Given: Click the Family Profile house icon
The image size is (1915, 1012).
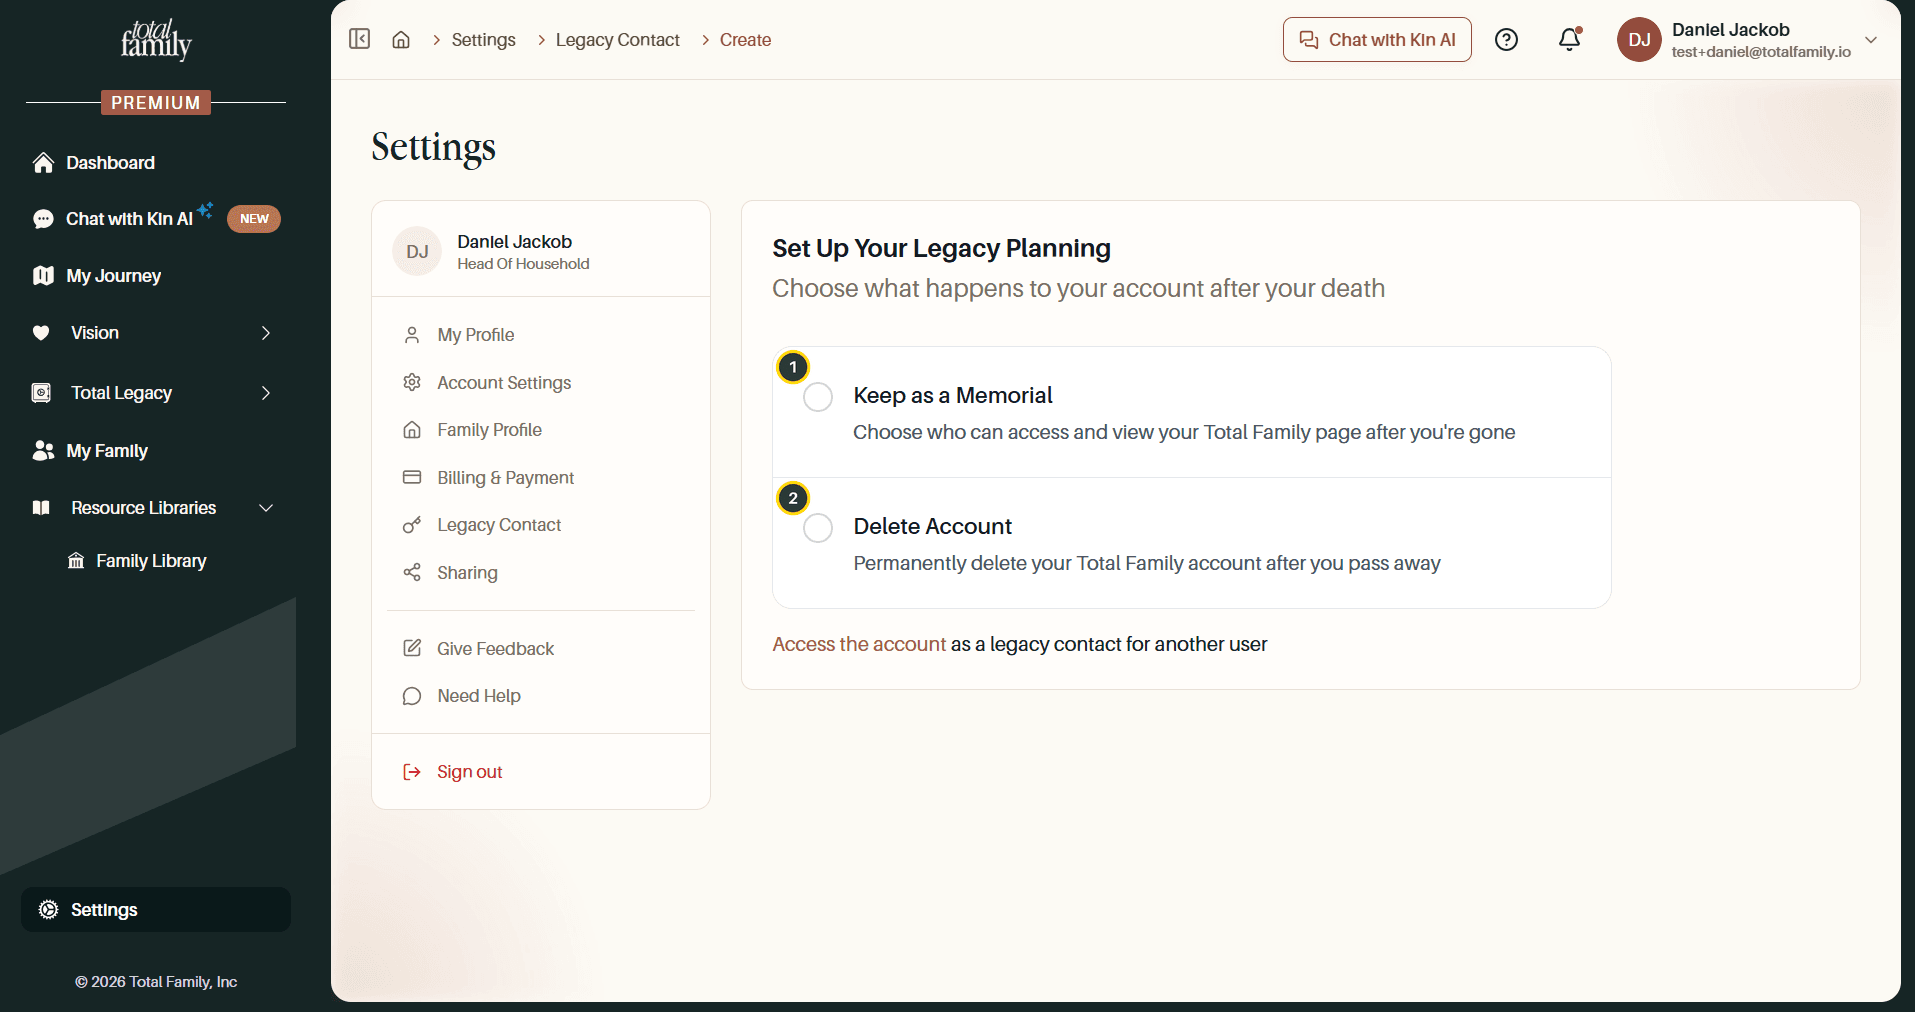Looking at the screenshot, I should [412, 430].
